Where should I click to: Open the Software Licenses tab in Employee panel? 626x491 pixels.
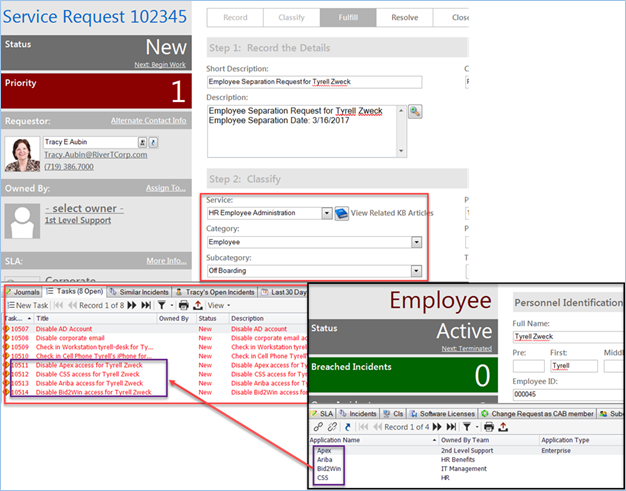[x=442, y=414]
